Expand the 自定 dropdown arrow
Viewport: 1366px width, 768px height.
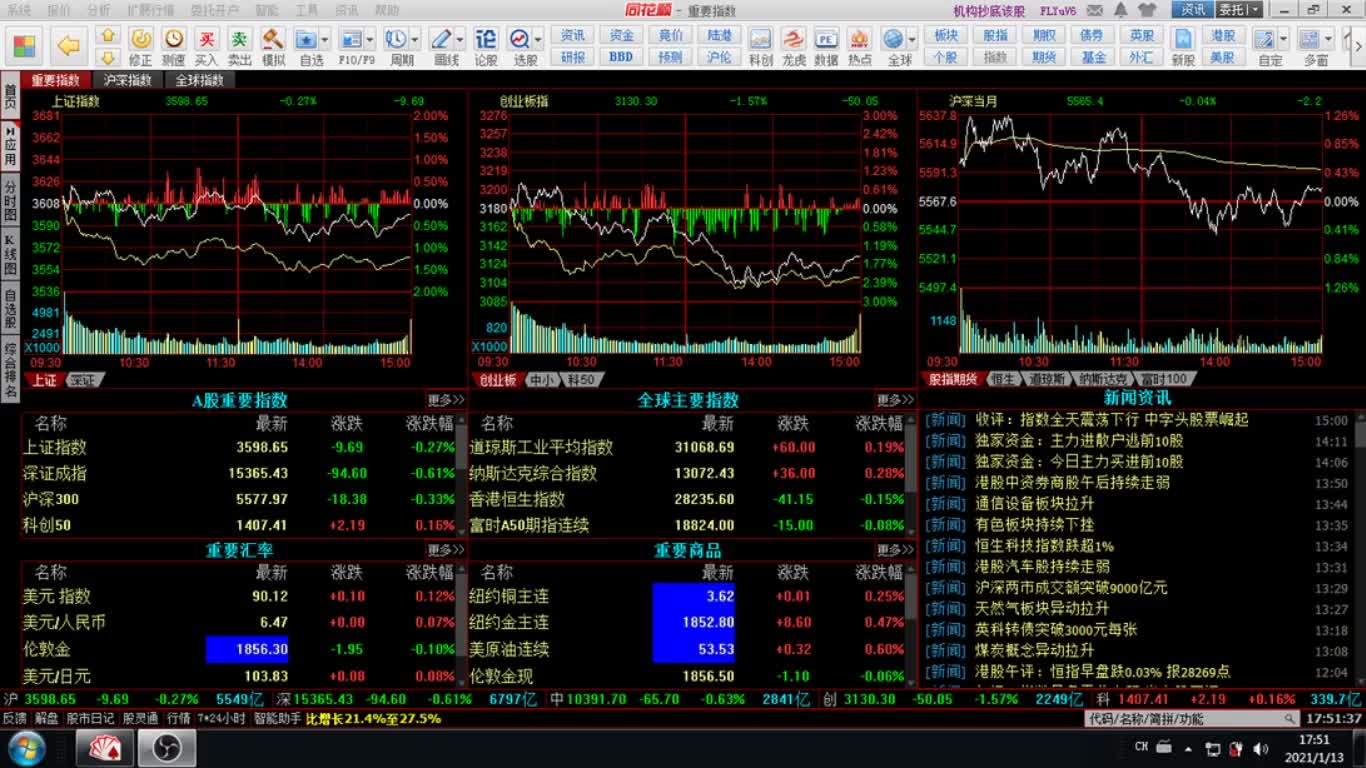tap(1285, 40)
